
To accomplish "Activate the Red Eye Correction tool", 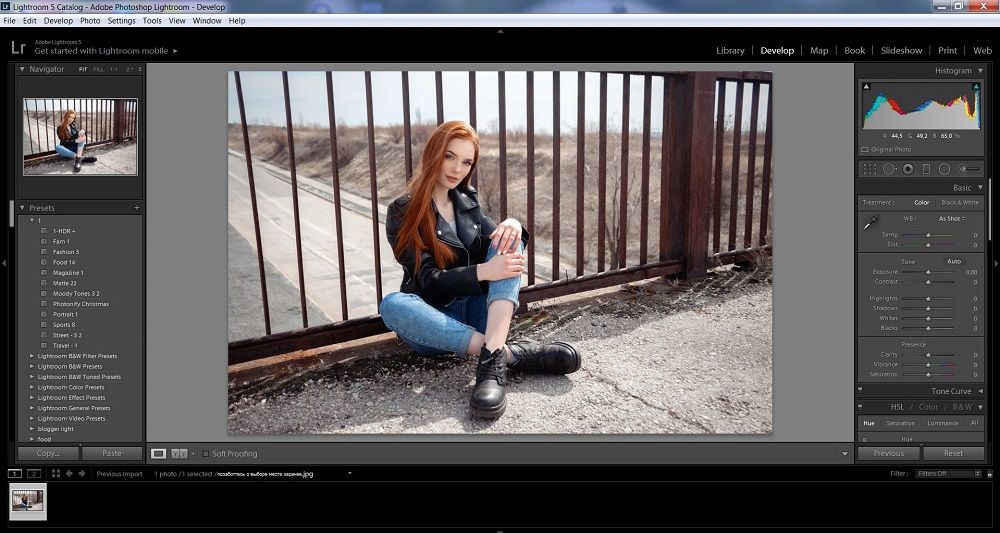I will coord(908,169).
